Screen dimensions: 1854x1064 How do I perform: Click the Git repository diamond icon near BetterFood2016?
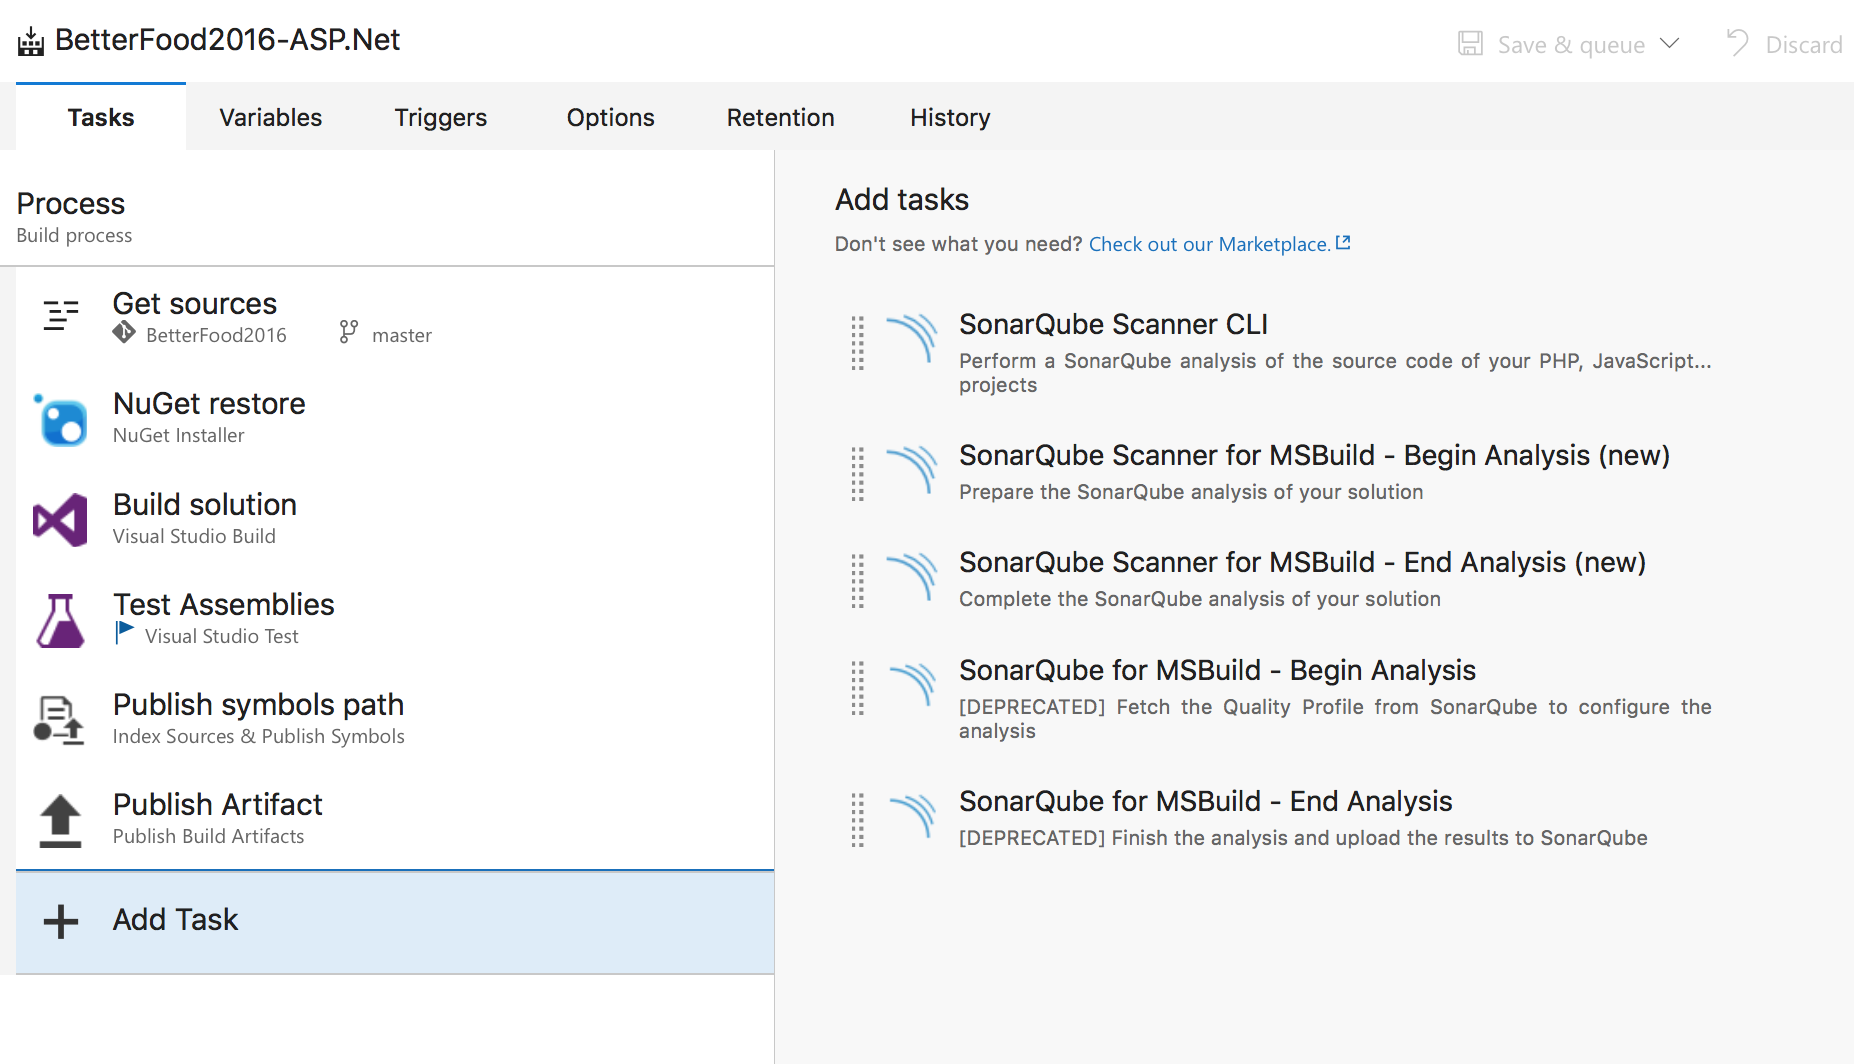[124, 333]
